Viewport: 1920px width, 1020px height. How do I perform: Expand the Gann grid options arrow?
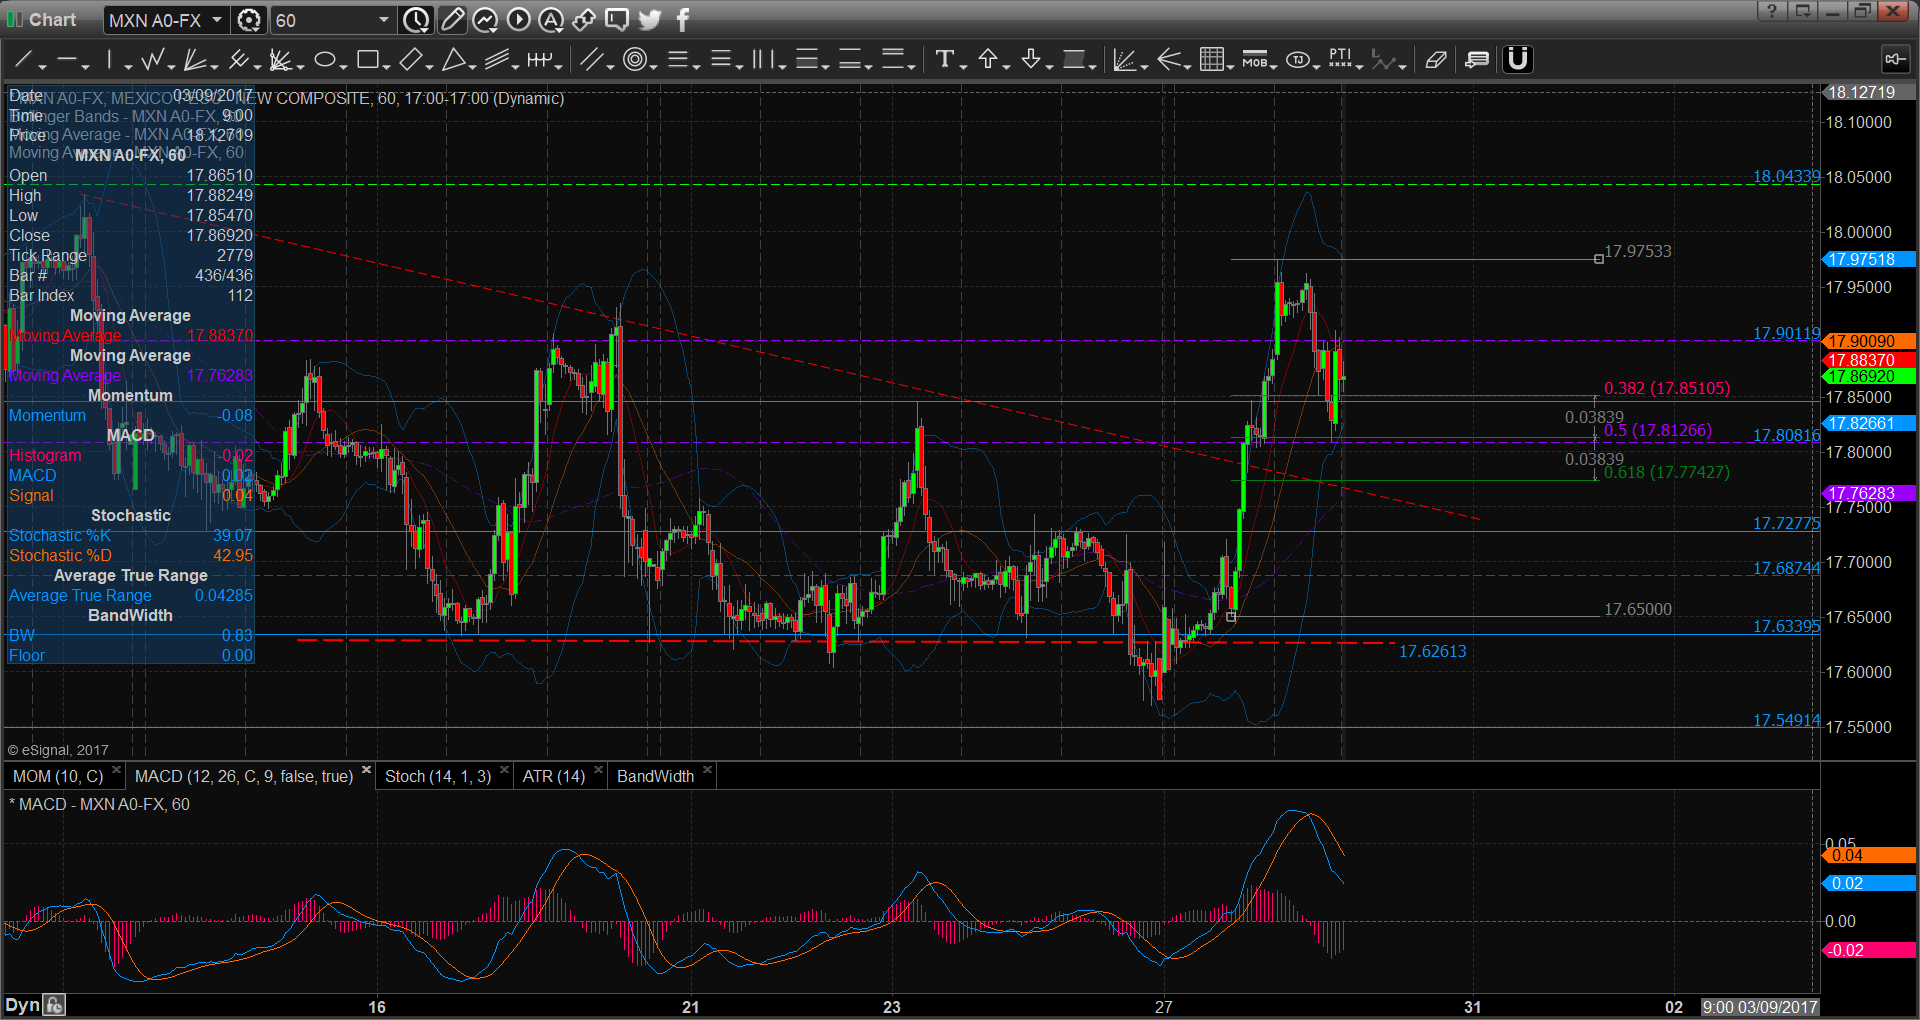click(x=1230, y=67)
